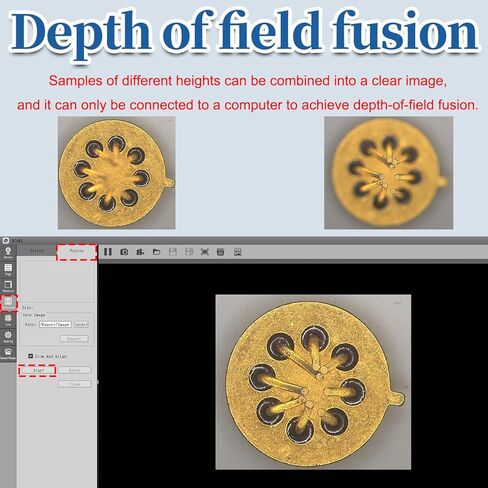The image size is (488, 488).
Task: Capture a snapshot with the camera icon
Action: (124, 252)
